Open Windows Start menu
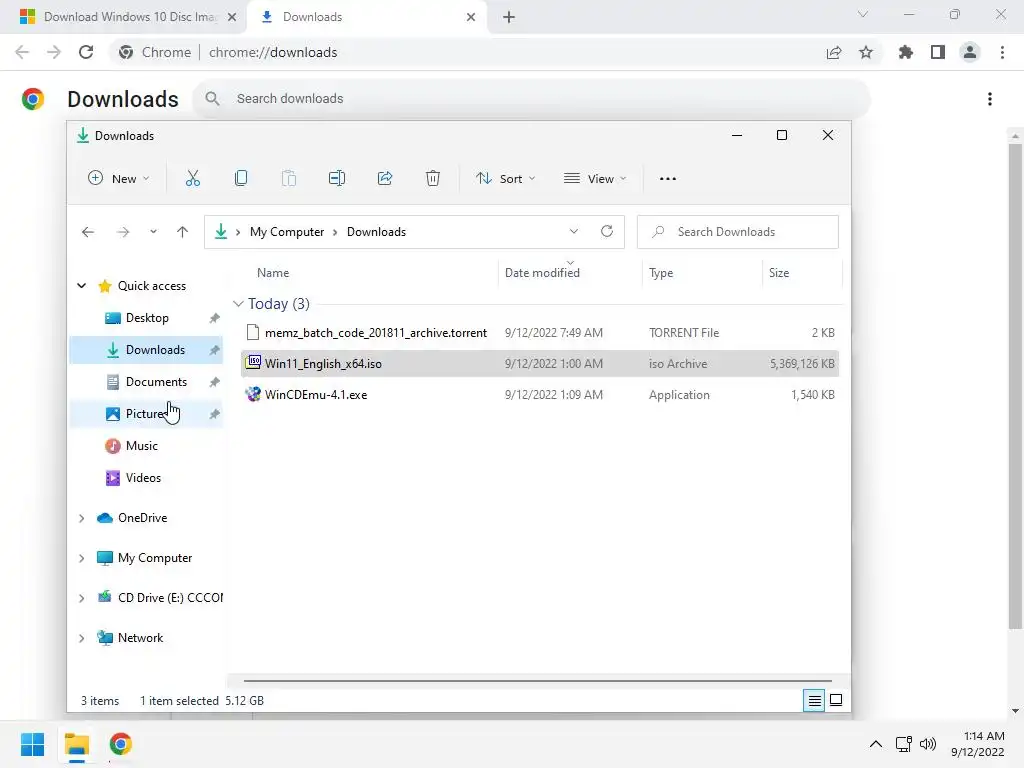This screenshot has height=768, width=1024. (x=32, y=744)
